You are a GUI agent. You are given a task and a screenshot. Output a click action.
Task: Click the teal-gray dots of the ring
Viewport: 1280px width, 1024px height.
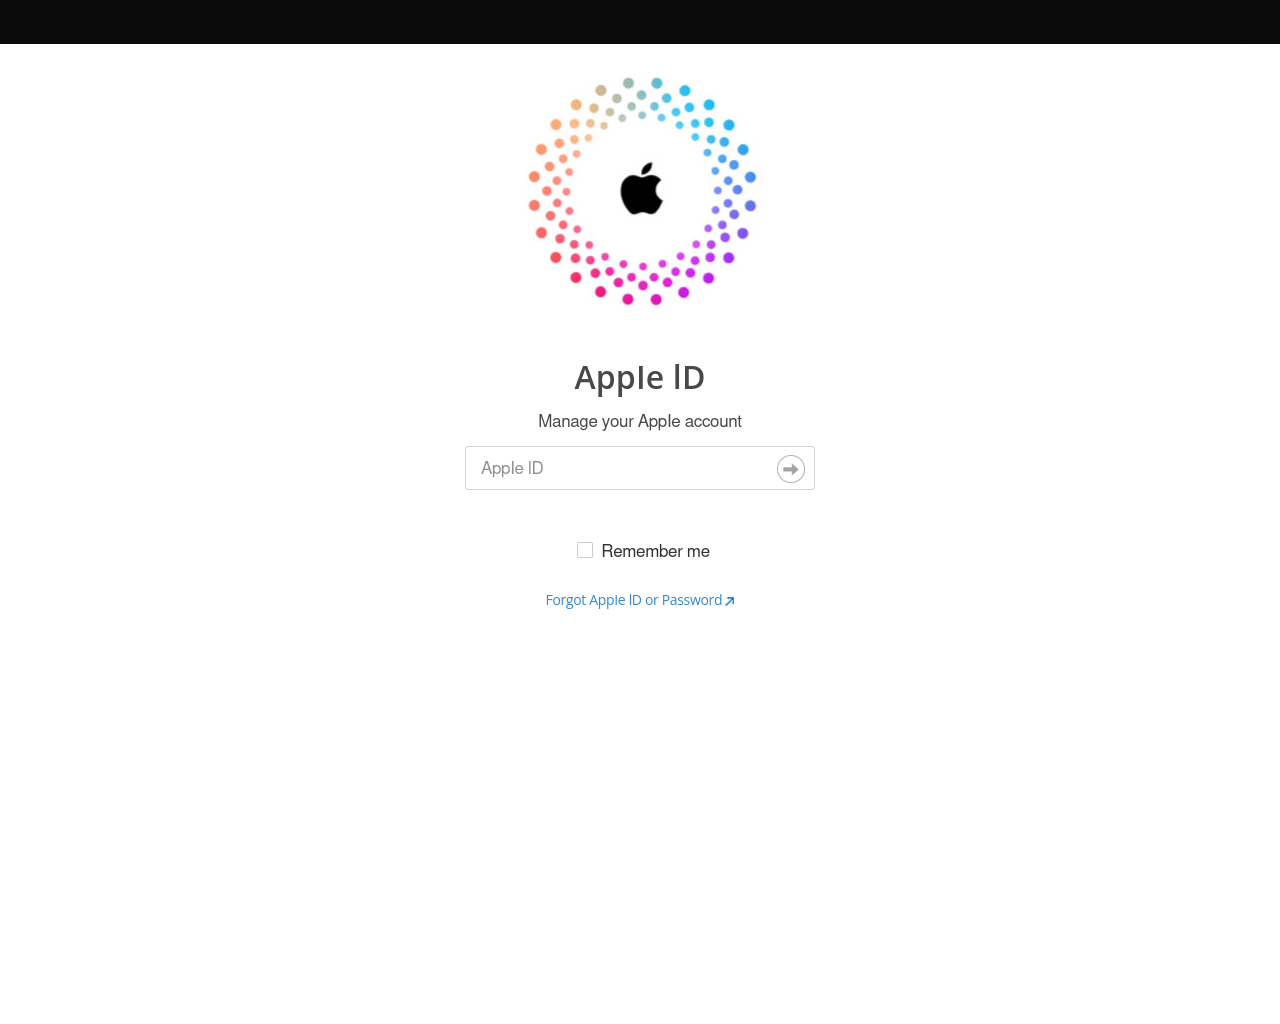[630, 100]
